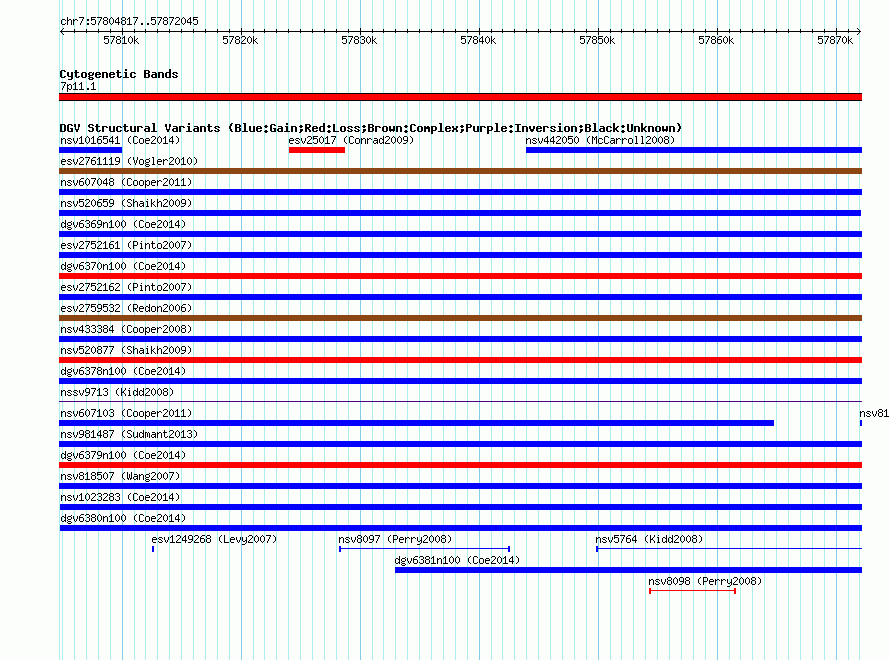Click nsv520877 (Shaikh2009) label
Screen dimensions: 890x660
(x=126, y=350)
